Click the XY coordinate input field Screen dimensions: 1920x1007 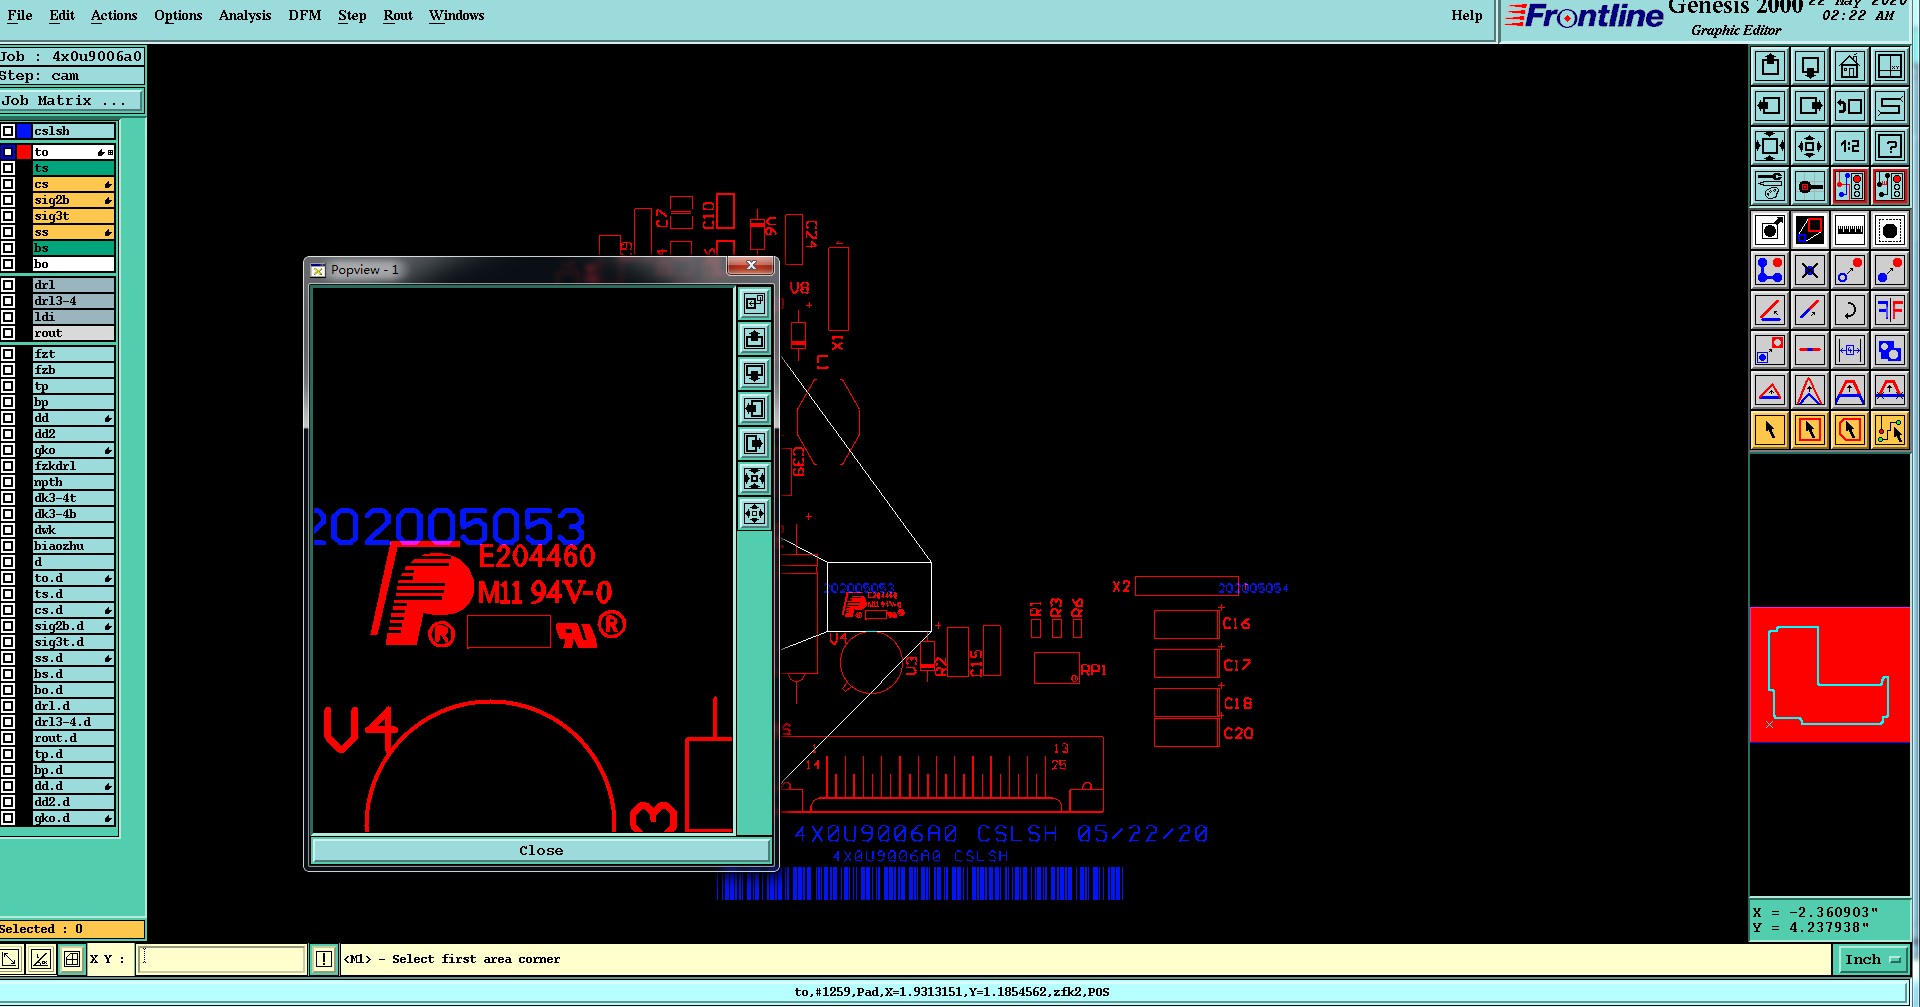tap(222, 959)
